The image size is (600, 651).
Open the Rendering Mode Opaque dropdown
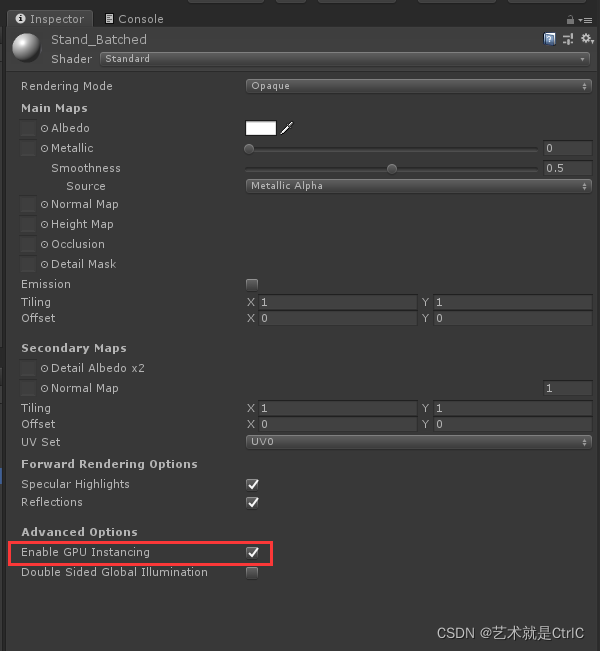[x=419, y=86]
